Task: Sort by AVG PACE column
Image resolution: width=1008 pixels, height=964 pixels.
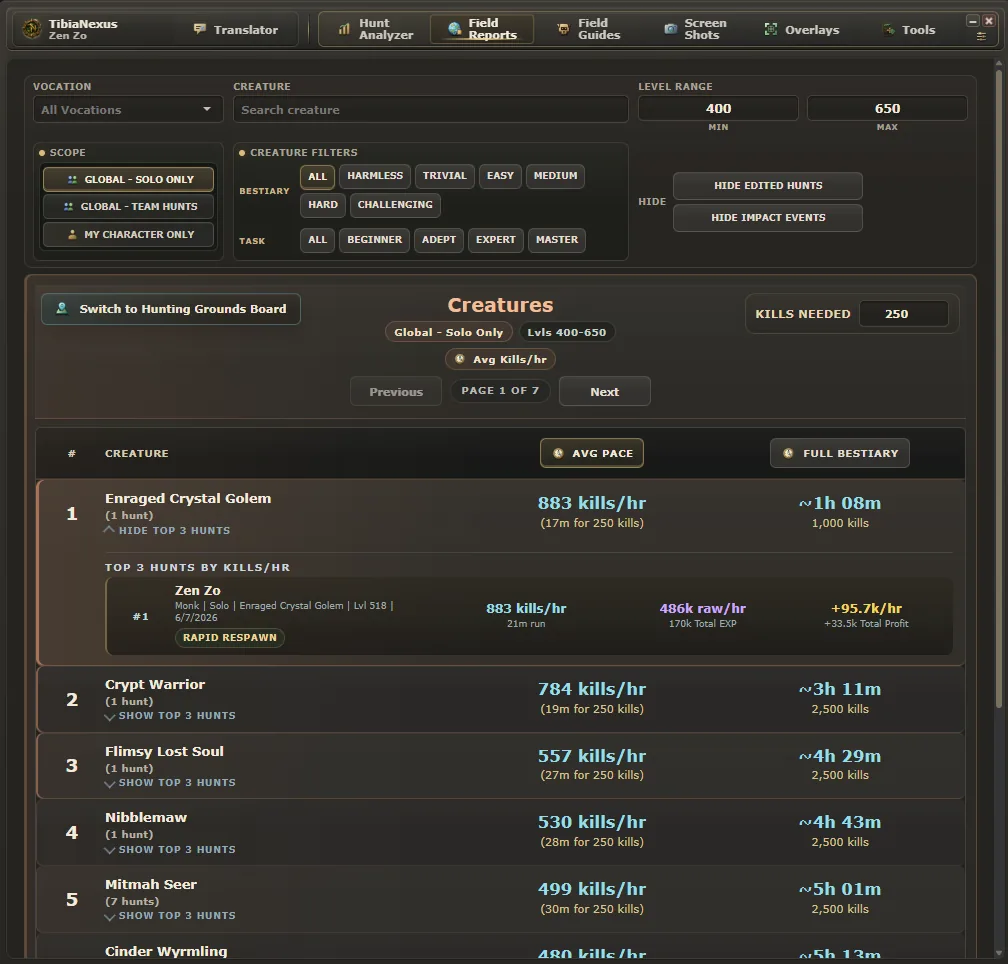Action: pyautogui.click(x=592, y=453)
